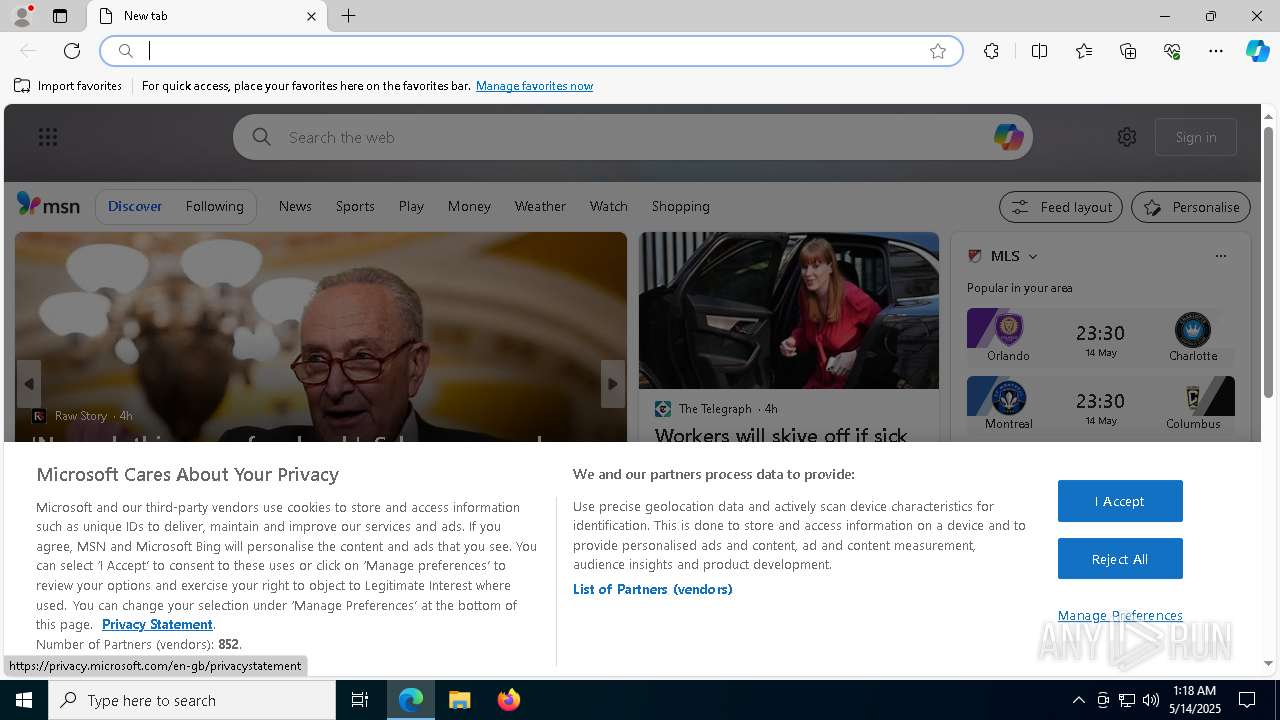Screen dimensions: 1280x720
Task: Open Montreal vs Columbus match
Action: [1101, 405]
